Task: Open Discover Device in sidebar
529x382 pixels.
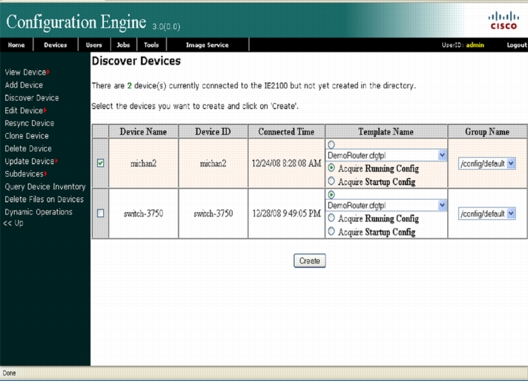Action: pos(32,98)
